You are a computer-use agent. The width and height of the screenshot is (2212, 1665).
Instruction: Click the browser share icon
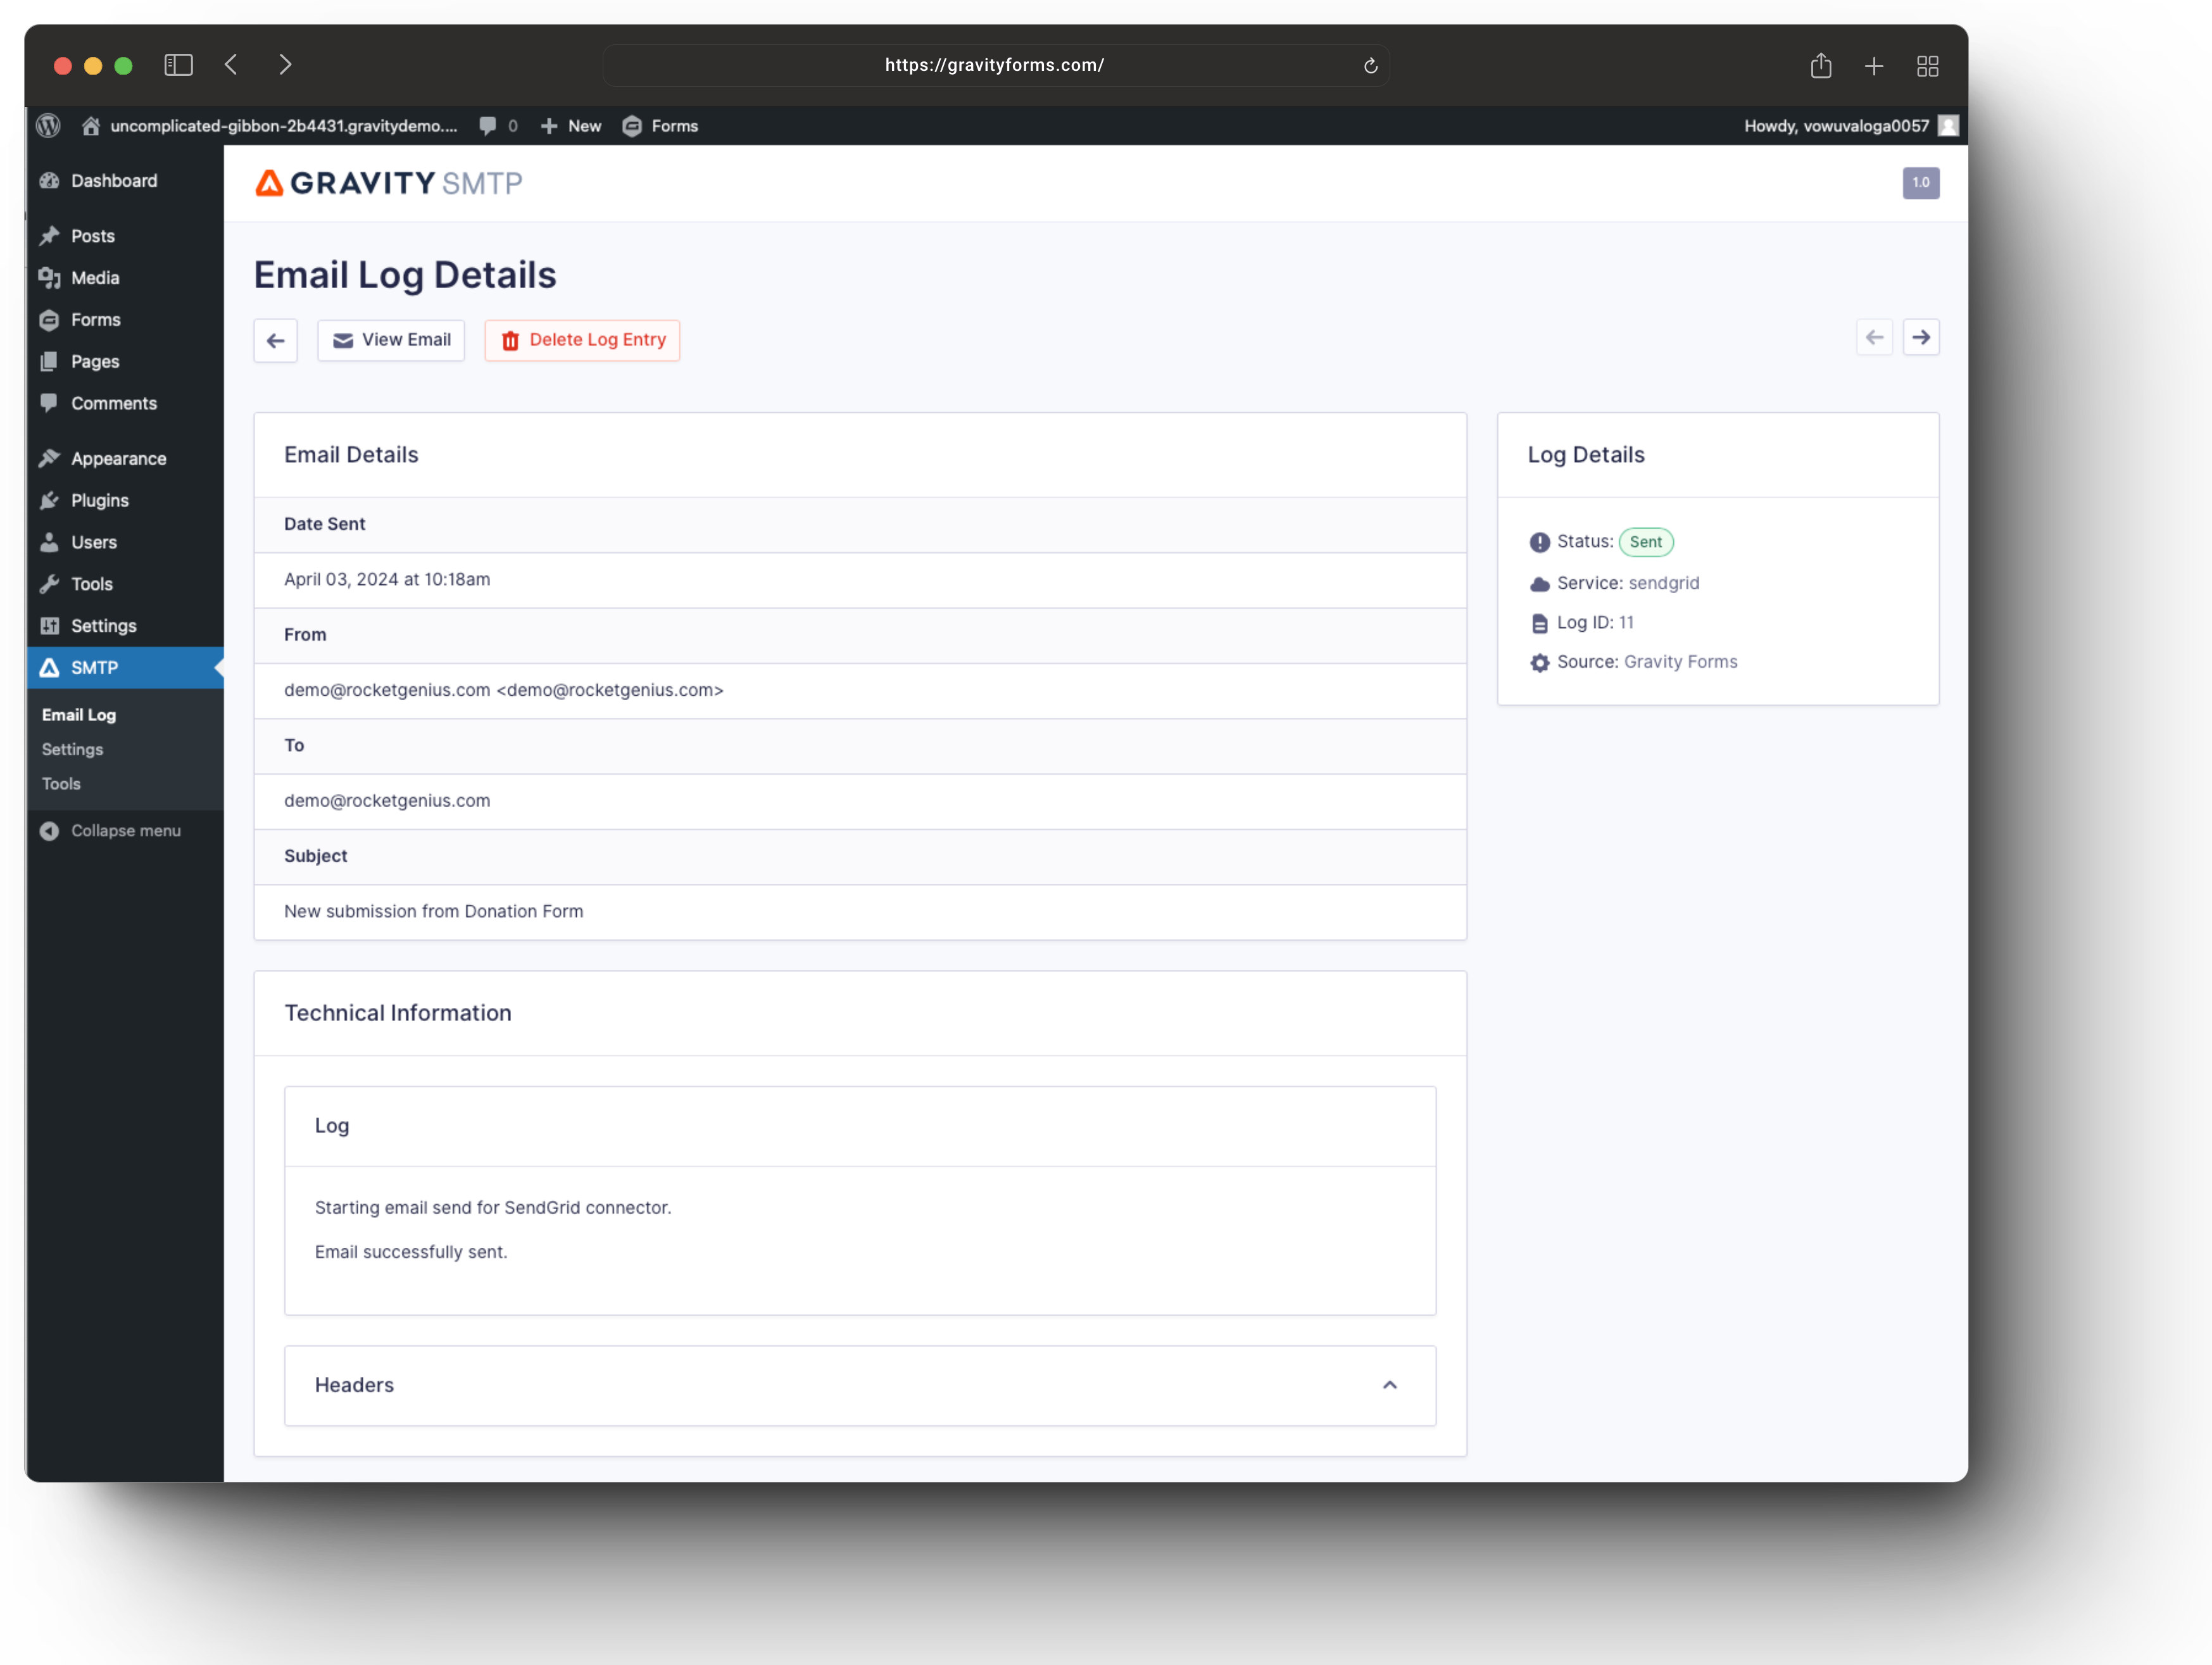[1820, 66]
